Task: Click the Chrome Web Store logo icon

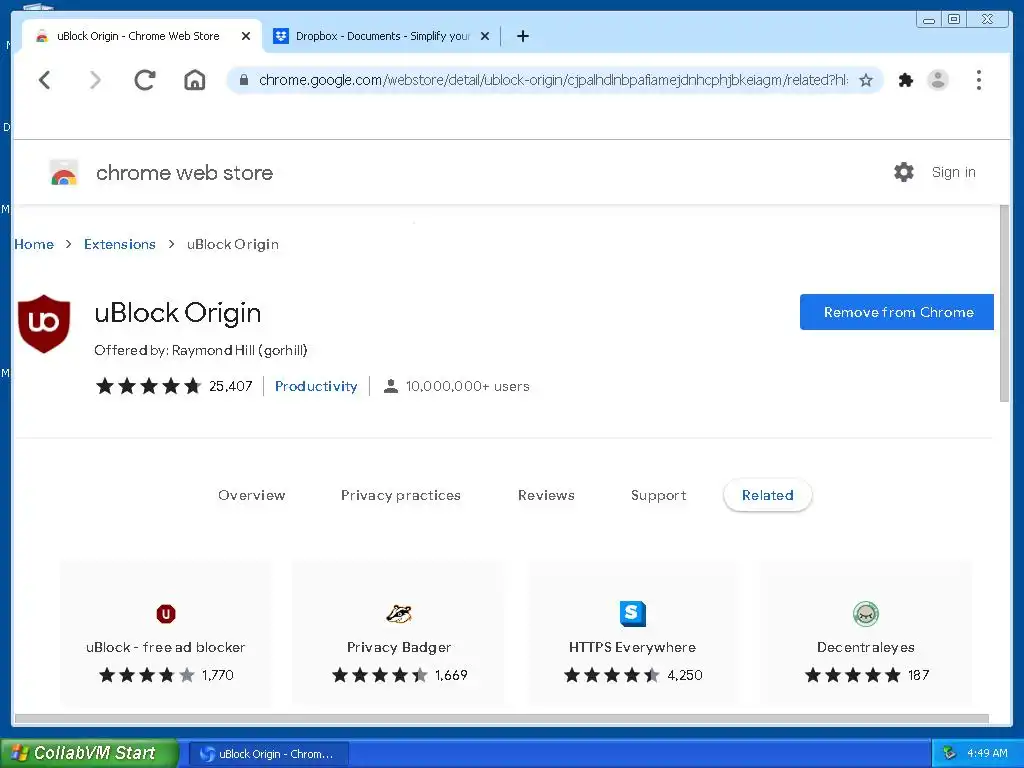Action: click(x=64, y=173)
